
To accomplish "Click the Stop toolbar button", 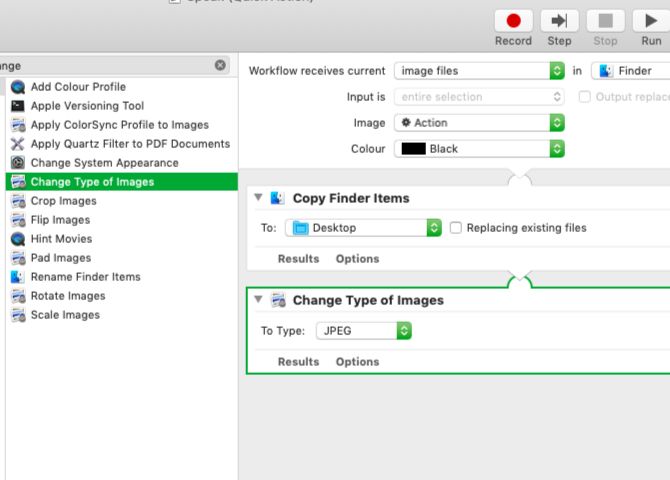I will pos(605,22).
